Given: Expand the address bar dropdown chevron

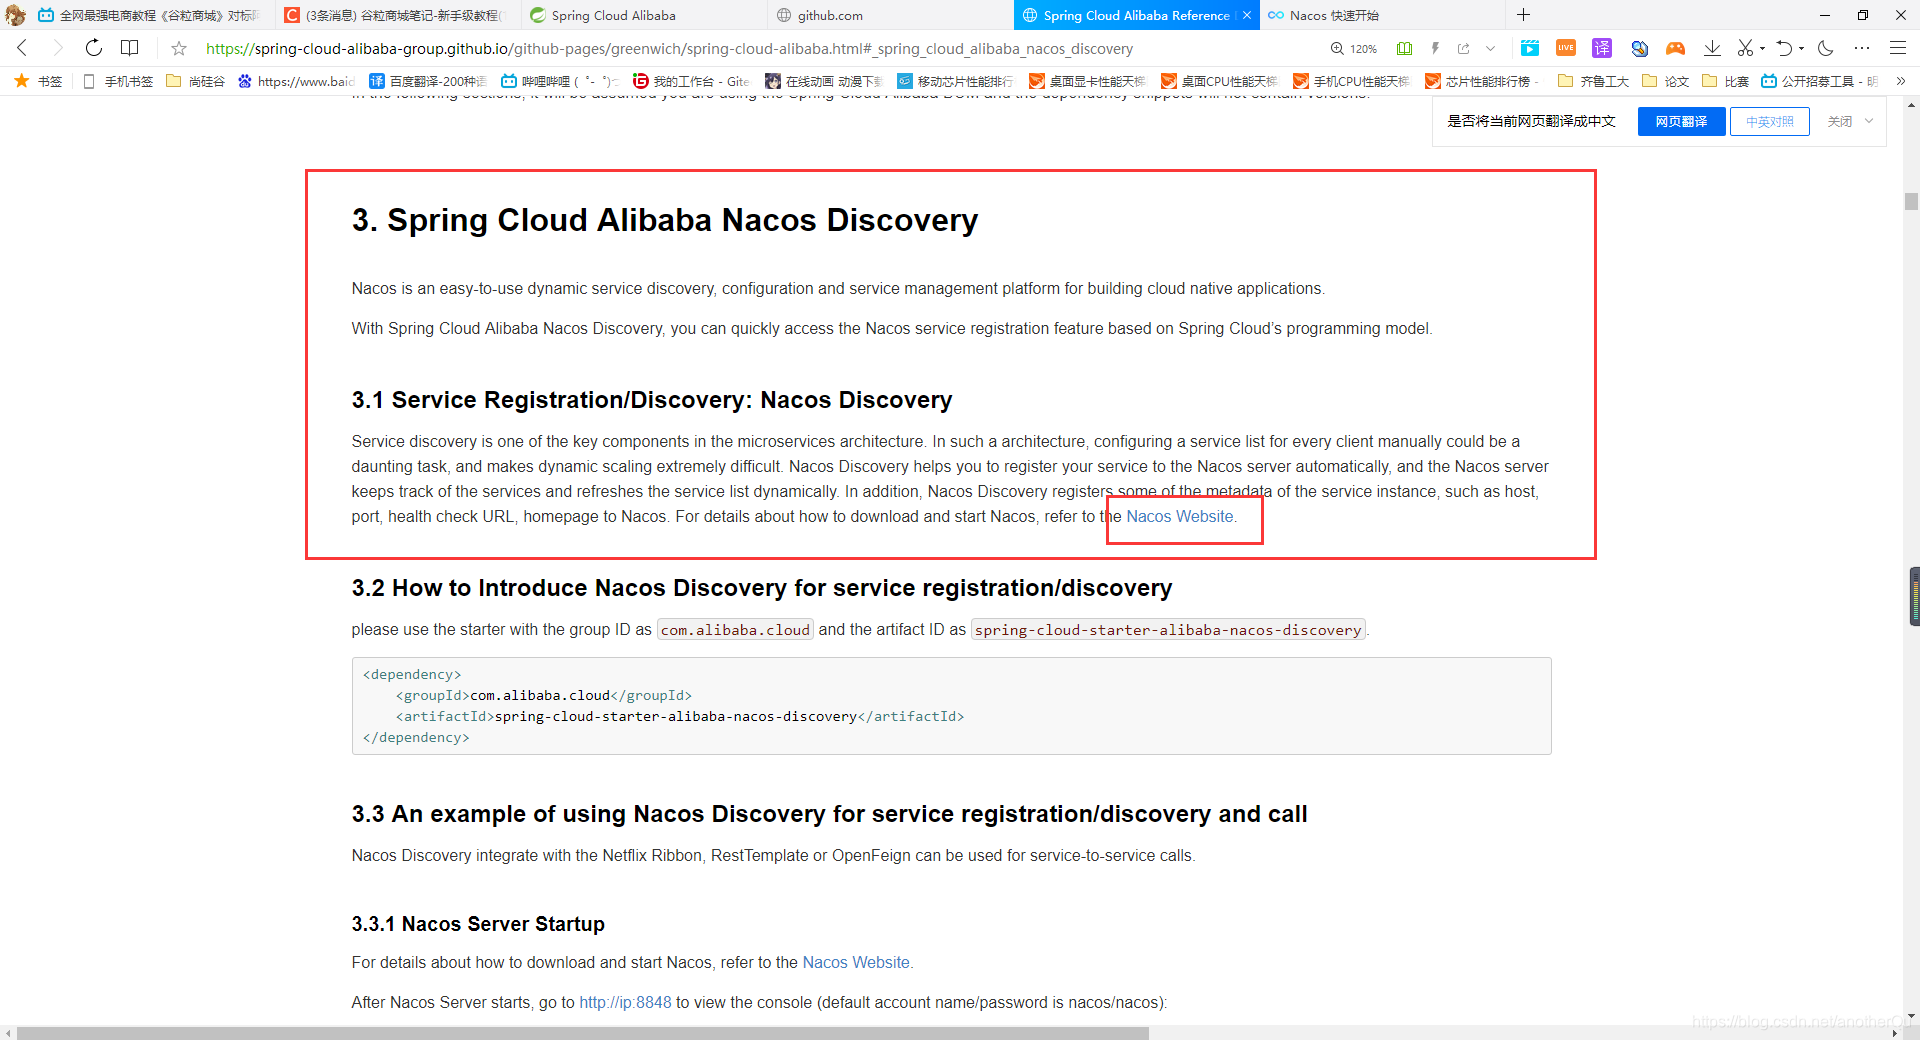Looking at the screenshot, I should click(1491, 48).
